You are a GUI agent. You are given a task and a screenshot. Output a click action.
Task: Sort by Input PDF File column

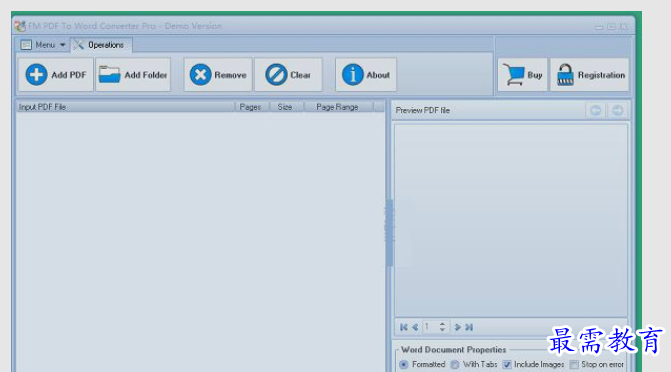(125, 107)
